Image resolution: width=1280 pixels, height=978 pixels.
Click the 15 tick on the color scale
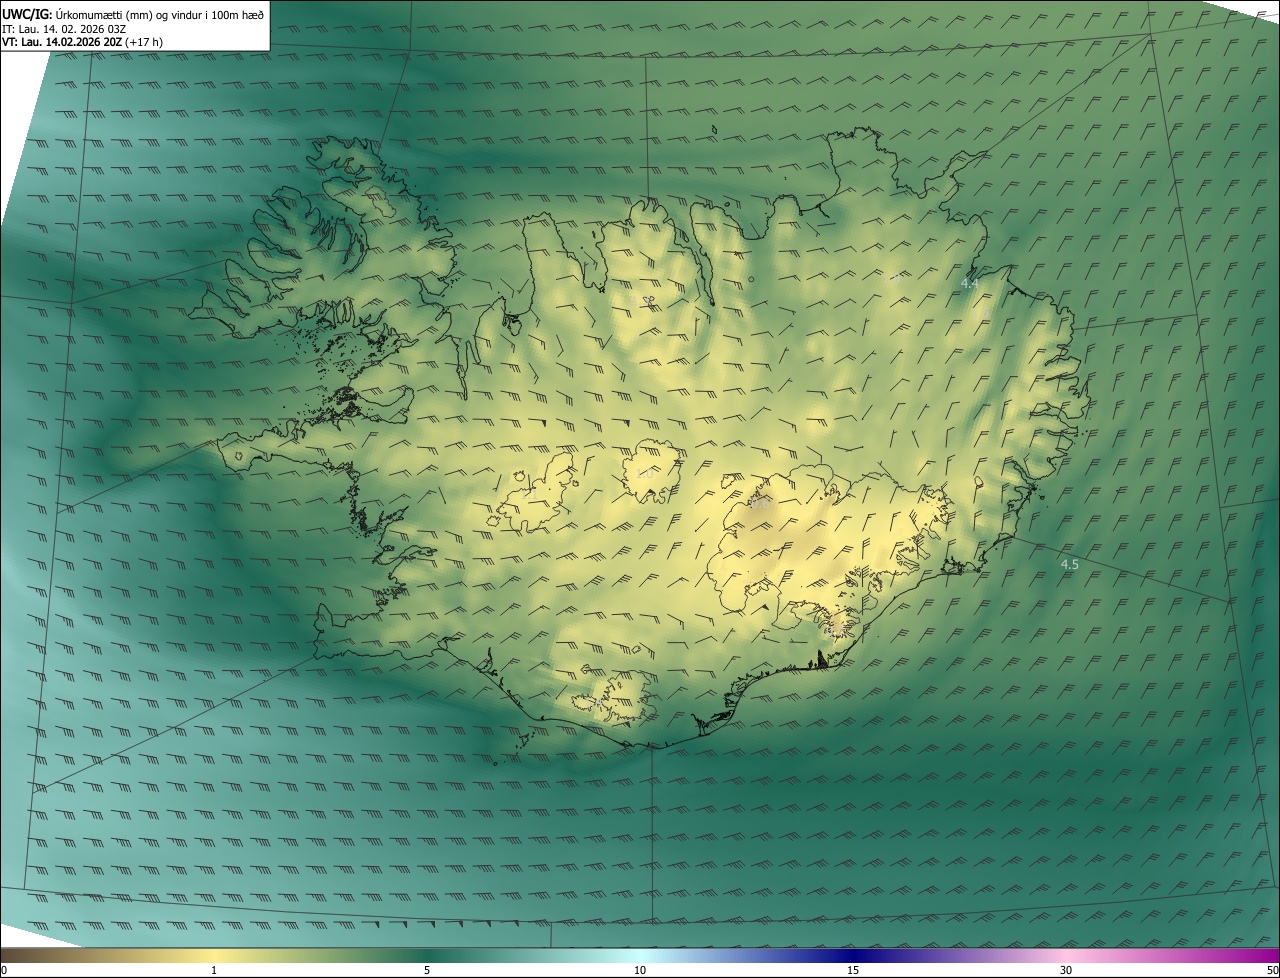tap(853, 970)
